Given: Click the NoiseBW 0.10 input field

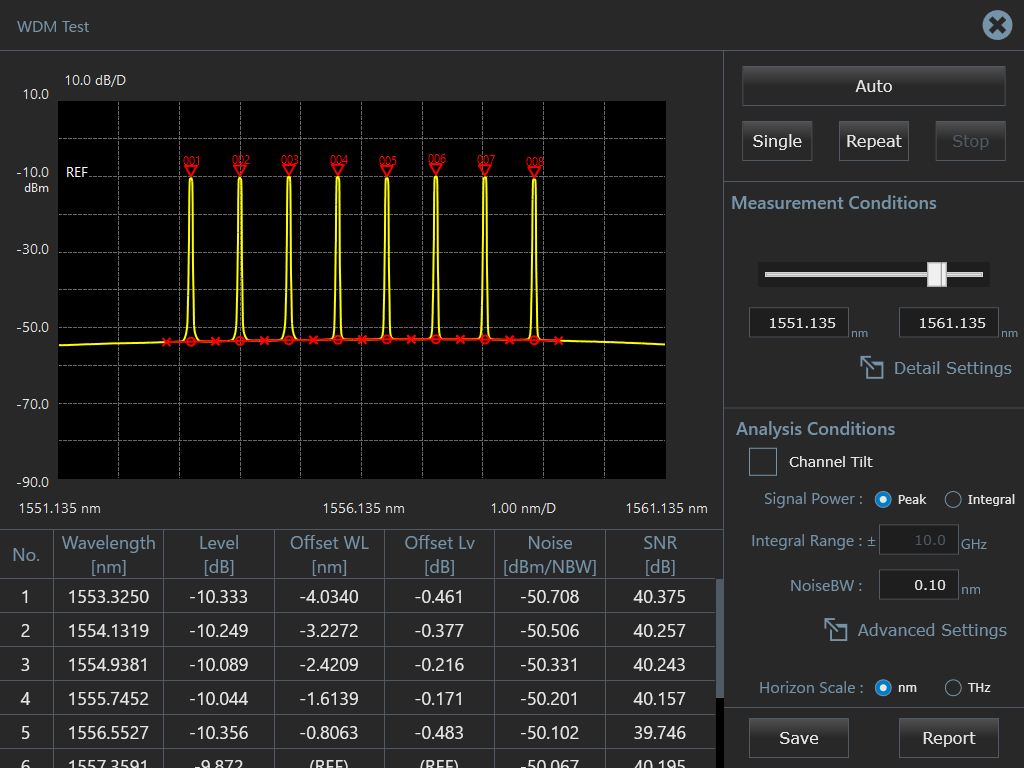Looking at the screenshot, I should pyautogui.click(x=918, y=585).
